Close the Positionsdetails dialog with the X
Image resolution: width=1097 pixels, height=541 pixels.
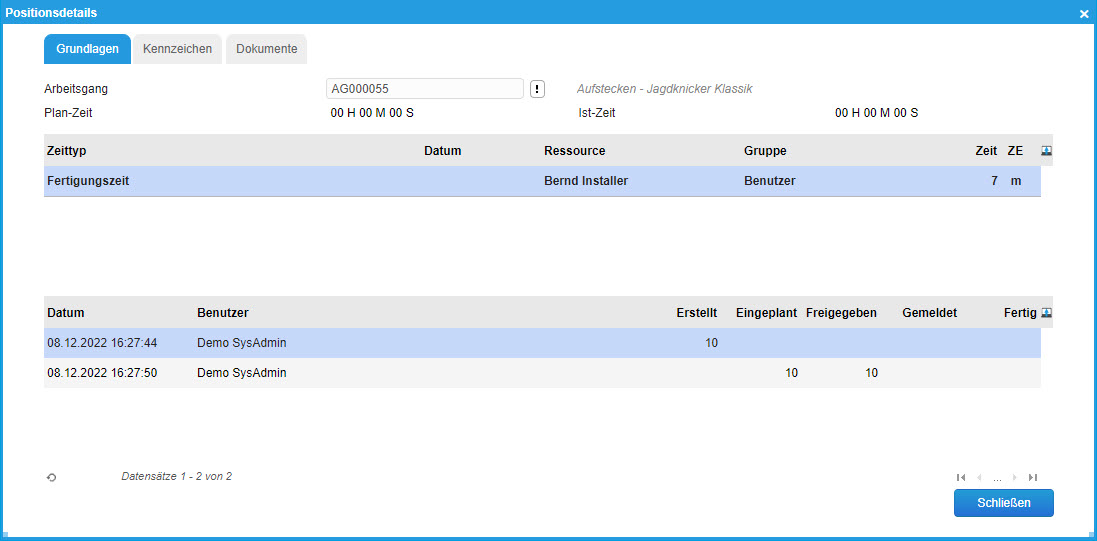click(1084, 14)
